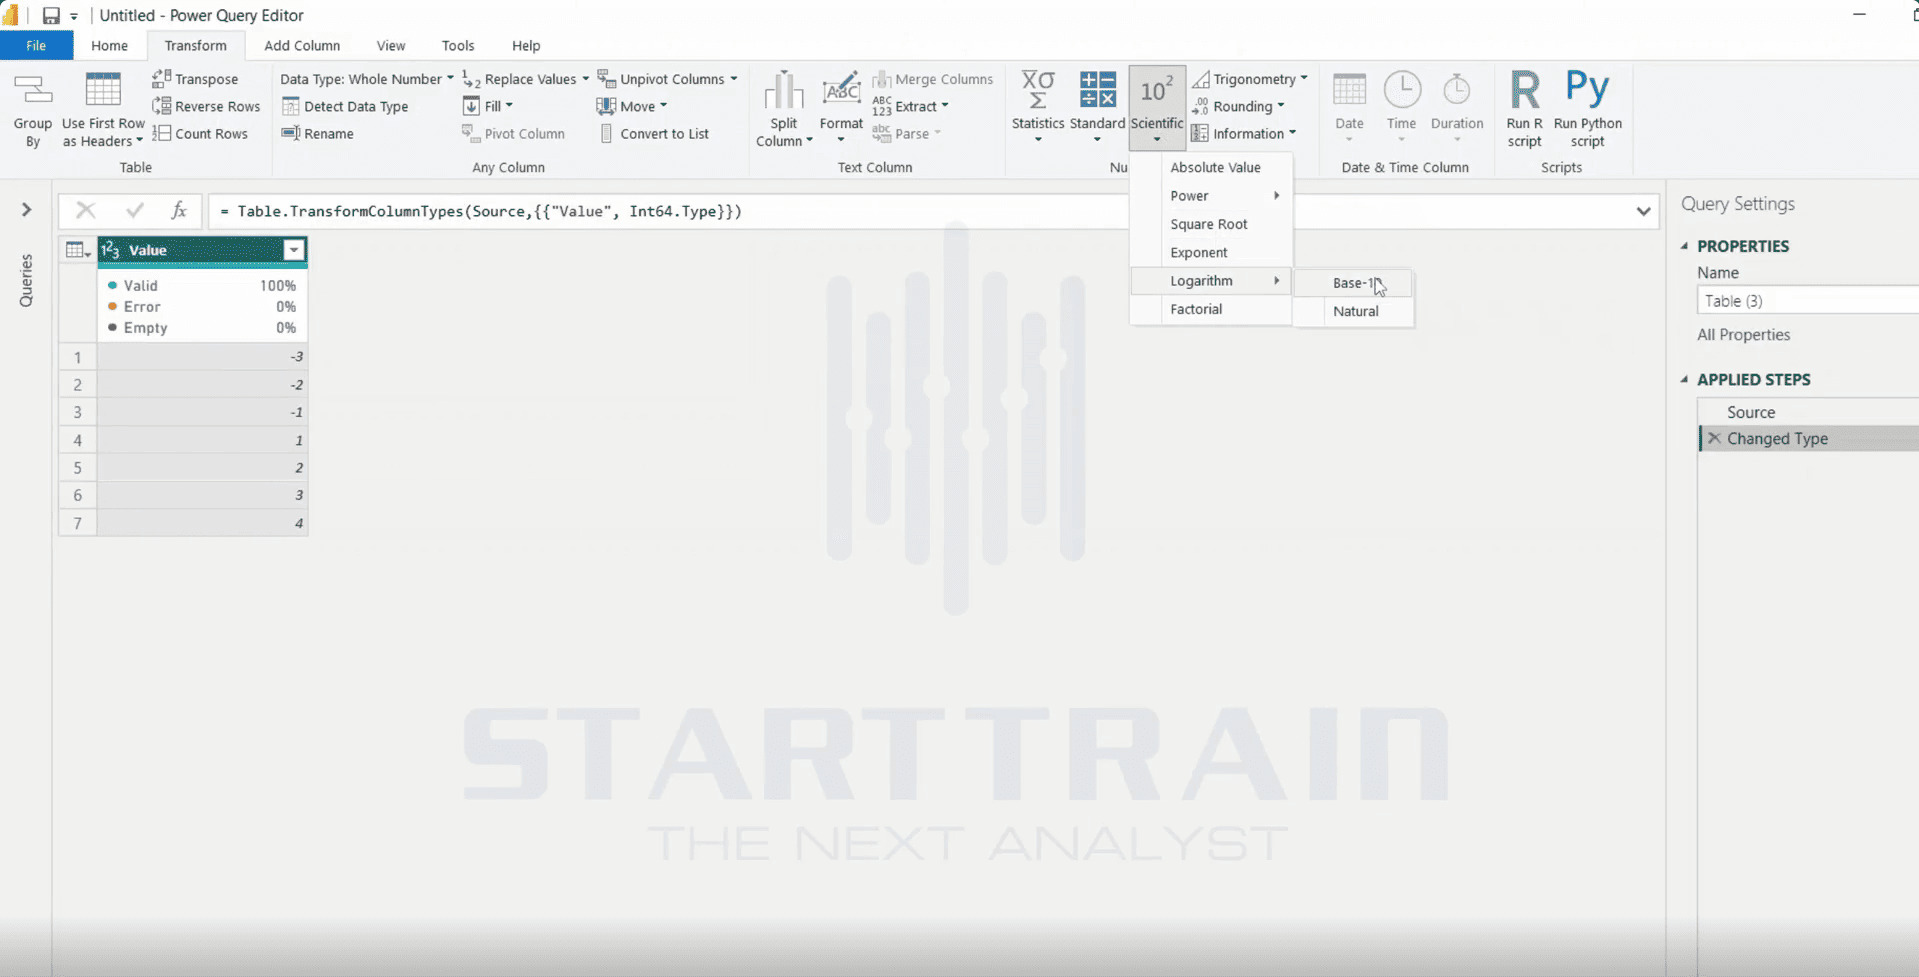
Task: Choose Absolute Value from Scientific menu
Action: pos(1215,167)
